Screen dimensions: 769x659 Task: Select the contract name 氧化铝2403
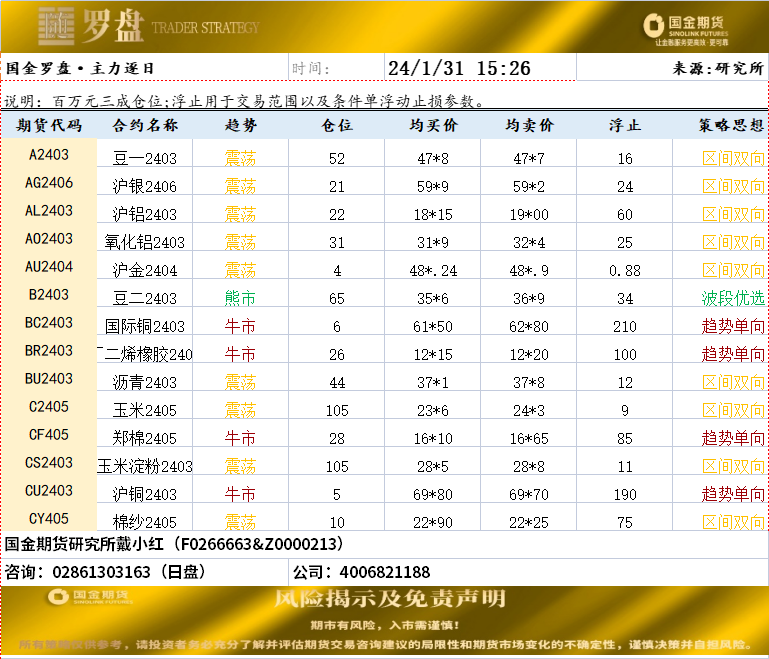click(145, 242)
